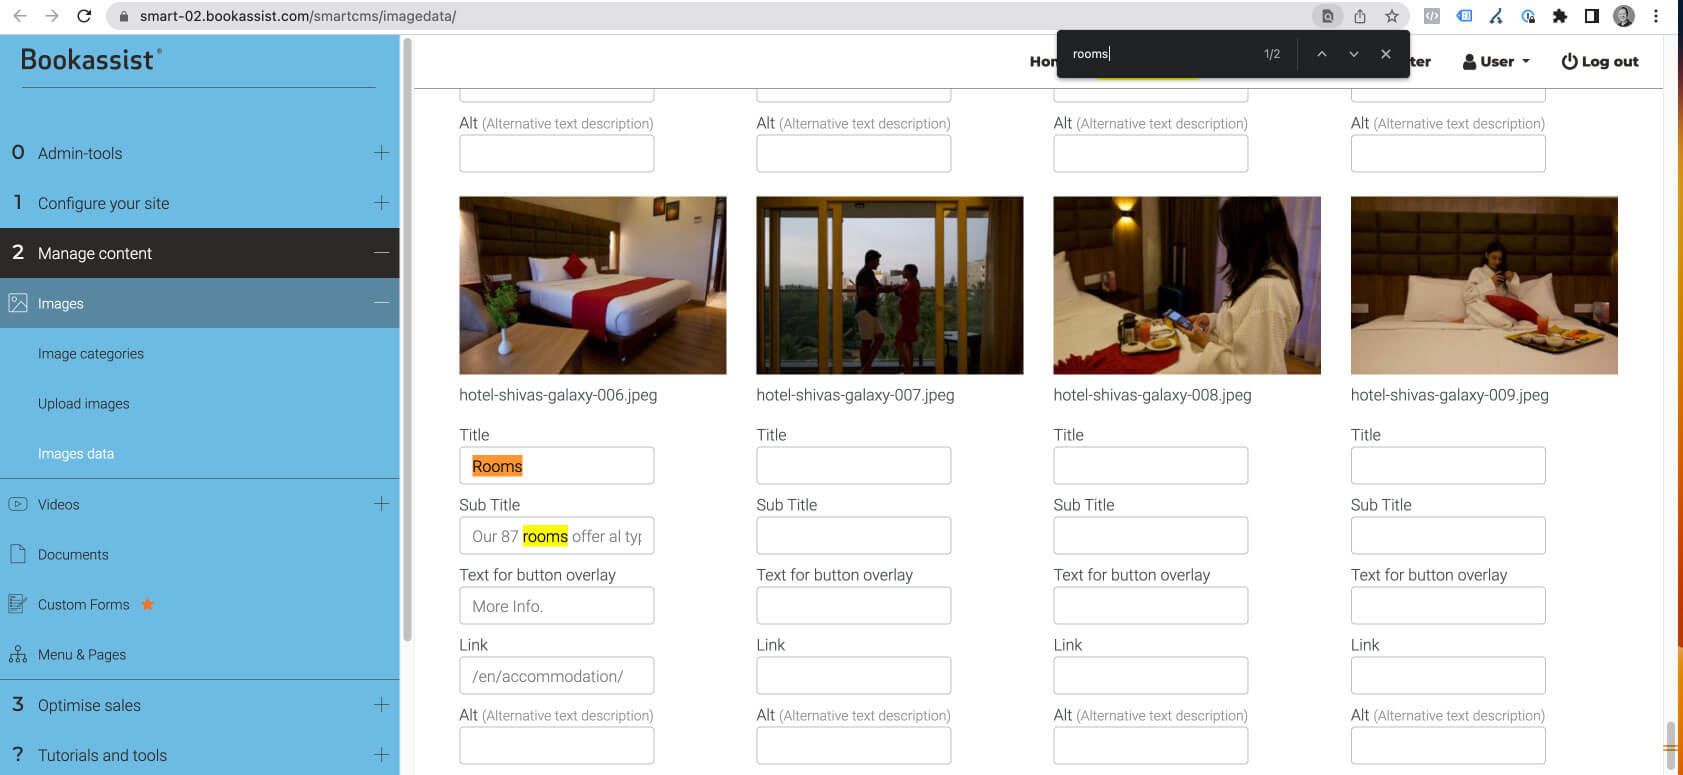Click the Link field containing /en/accommodation/
The height and width of the screenshot is (775, 1683).
[556, 676]
